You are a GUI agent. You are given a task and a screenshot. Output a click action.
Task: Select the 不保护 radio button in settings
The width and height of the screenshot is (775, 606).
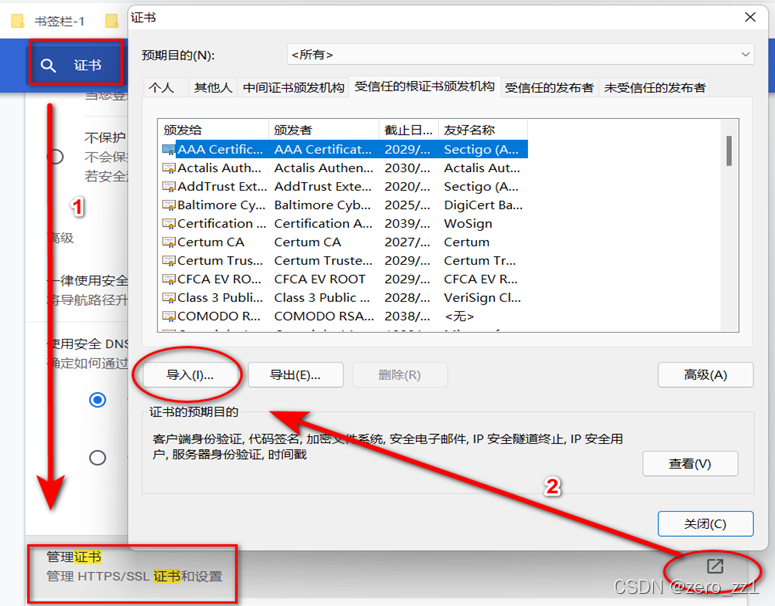tap(55, 157)
